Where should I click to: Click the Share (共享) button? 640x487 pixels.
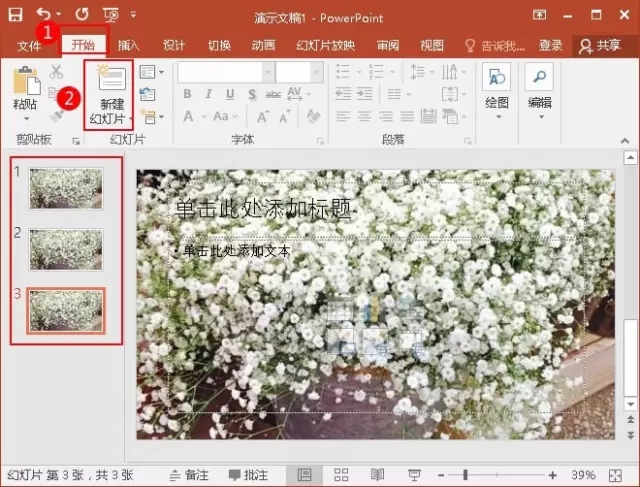[x=599, y=46]
